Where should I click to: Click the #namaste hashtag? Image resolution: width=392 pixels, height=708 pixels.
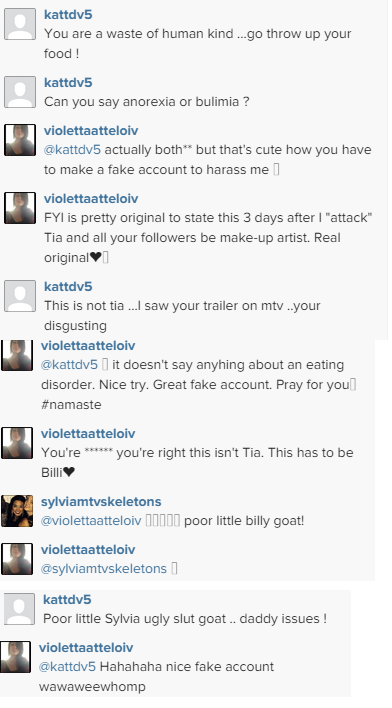pos(71,405)
